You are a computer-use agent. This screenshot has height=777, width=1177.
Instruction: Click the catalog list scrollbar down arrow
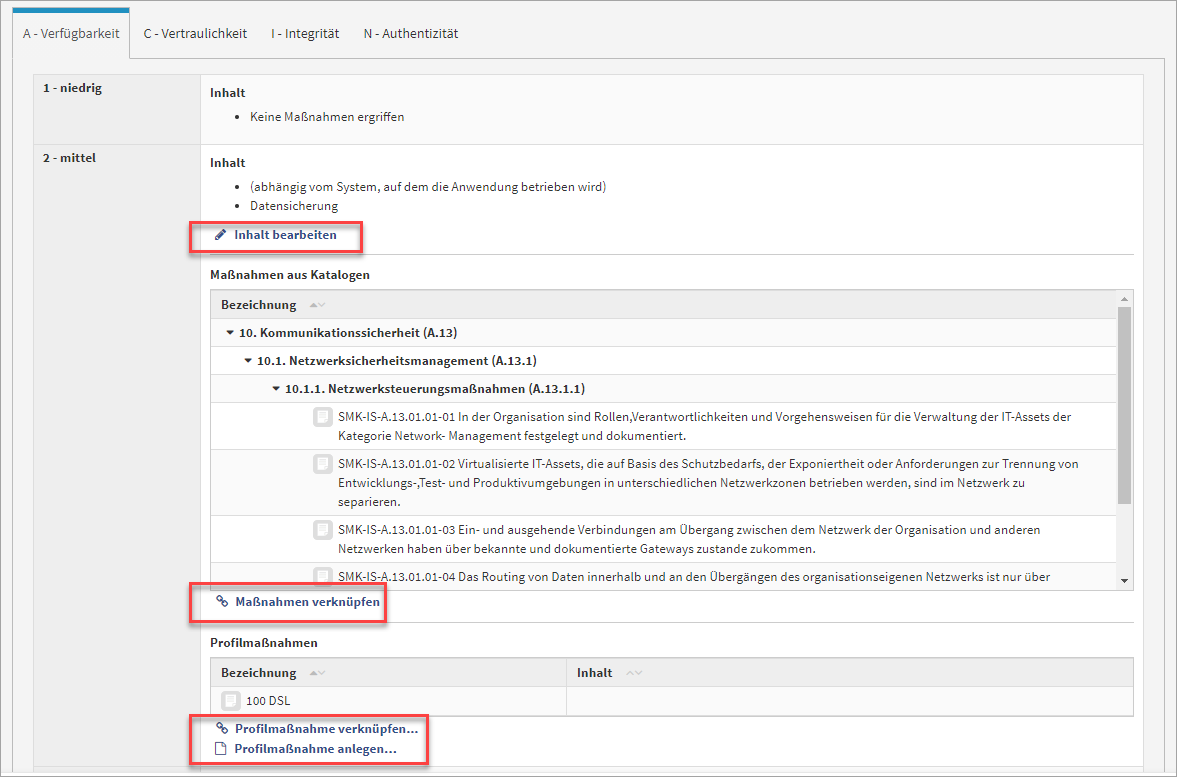(1124, 581)
